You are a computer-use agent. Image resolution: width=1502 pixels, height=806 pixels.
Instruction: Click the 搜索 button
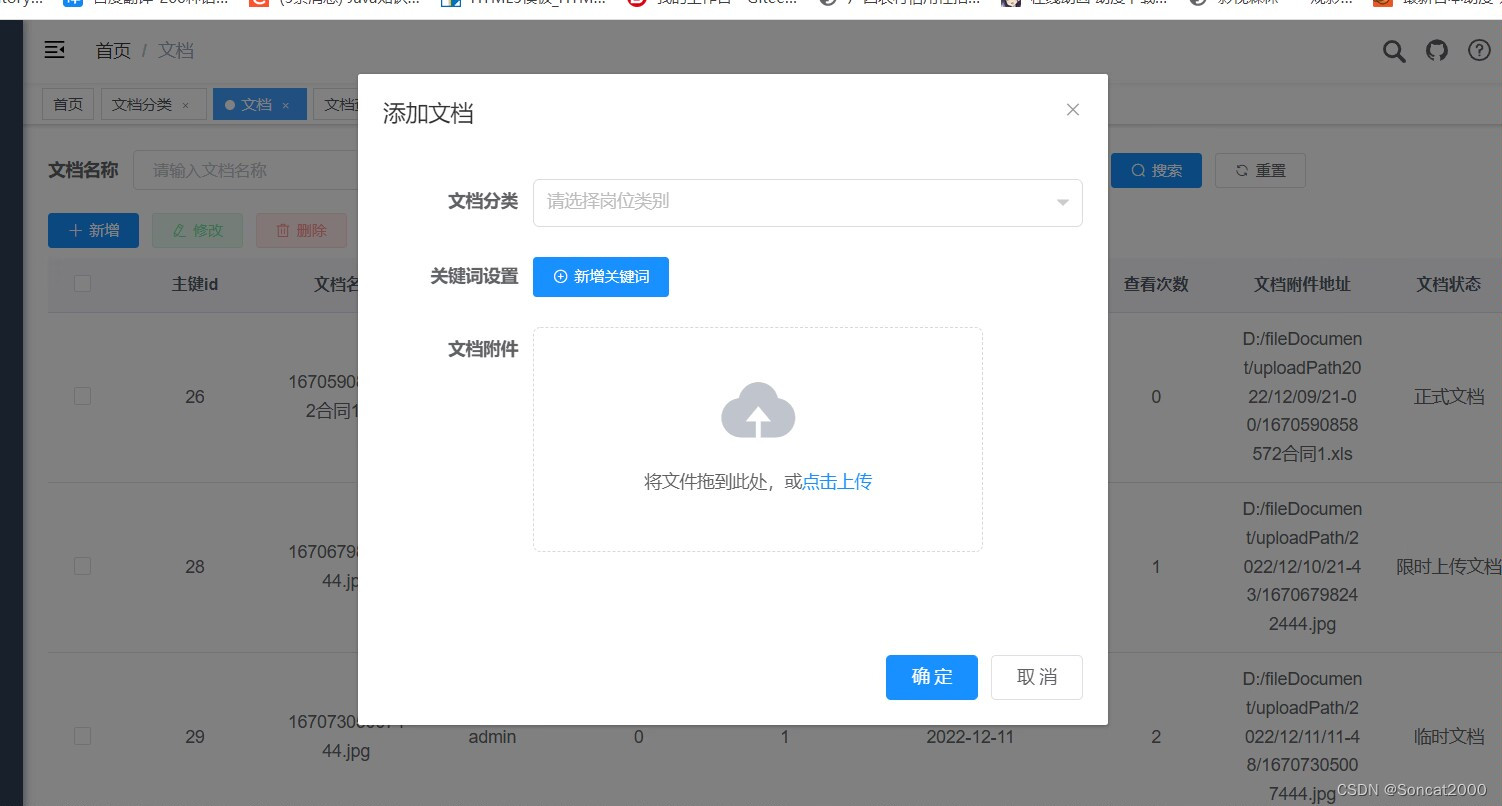pos(1156,170)
